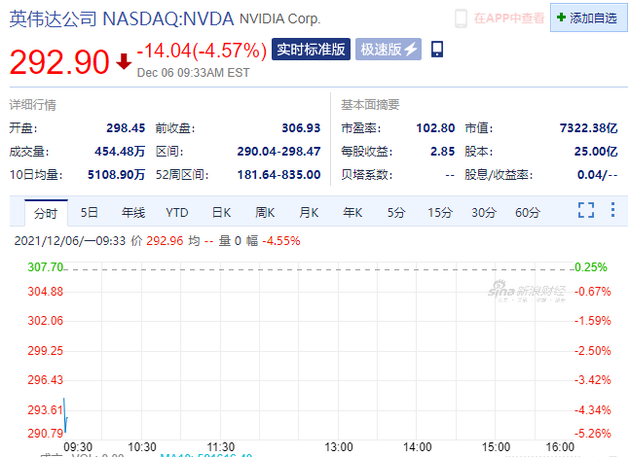Switch to 极速版 fast version
This screenshot has width=630, height=457.
coord(388,49)
